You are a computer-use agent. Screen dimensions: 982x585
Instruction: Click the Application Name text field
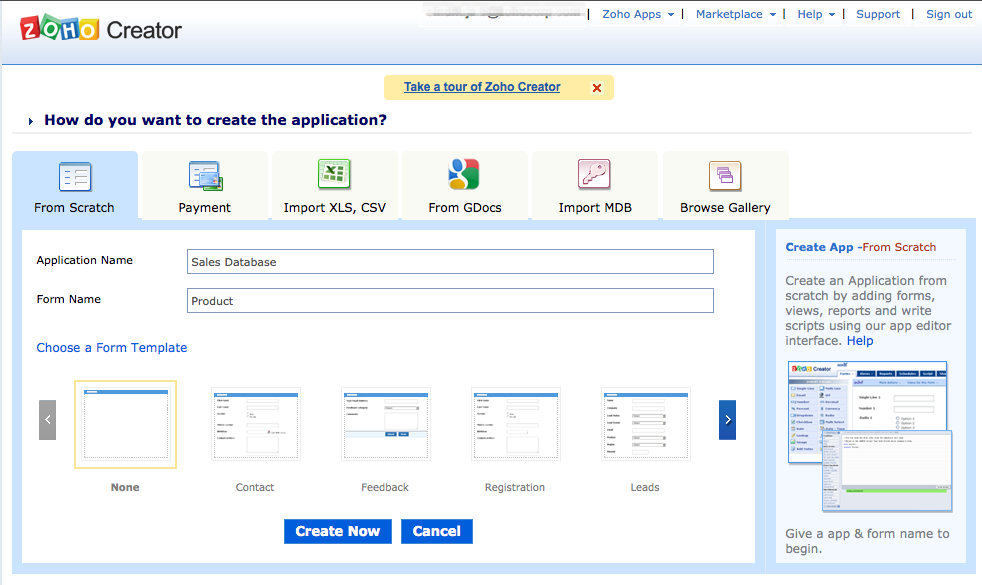(450, 262)
